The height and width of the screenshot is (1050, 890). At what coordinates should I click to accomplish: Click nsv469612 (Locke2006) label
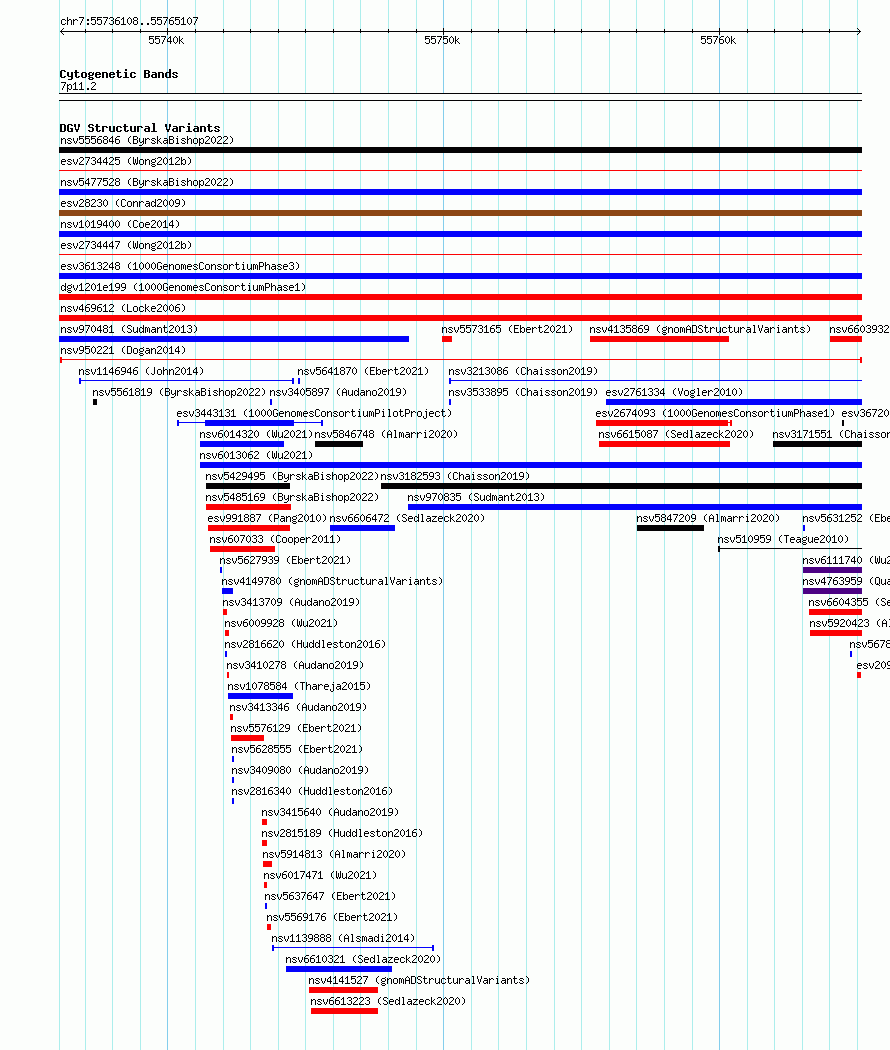point(123,308)
